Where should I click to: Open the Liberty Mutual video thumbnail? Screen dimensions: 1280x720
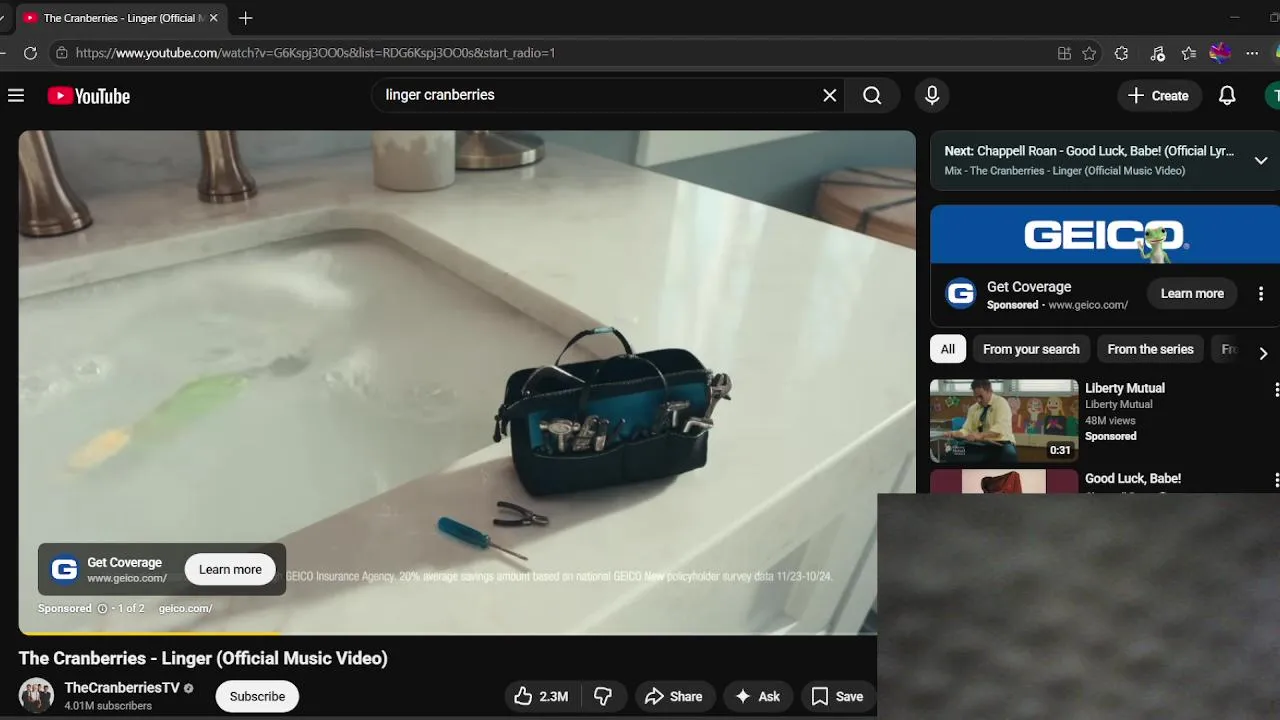[x=1004, y=421]
